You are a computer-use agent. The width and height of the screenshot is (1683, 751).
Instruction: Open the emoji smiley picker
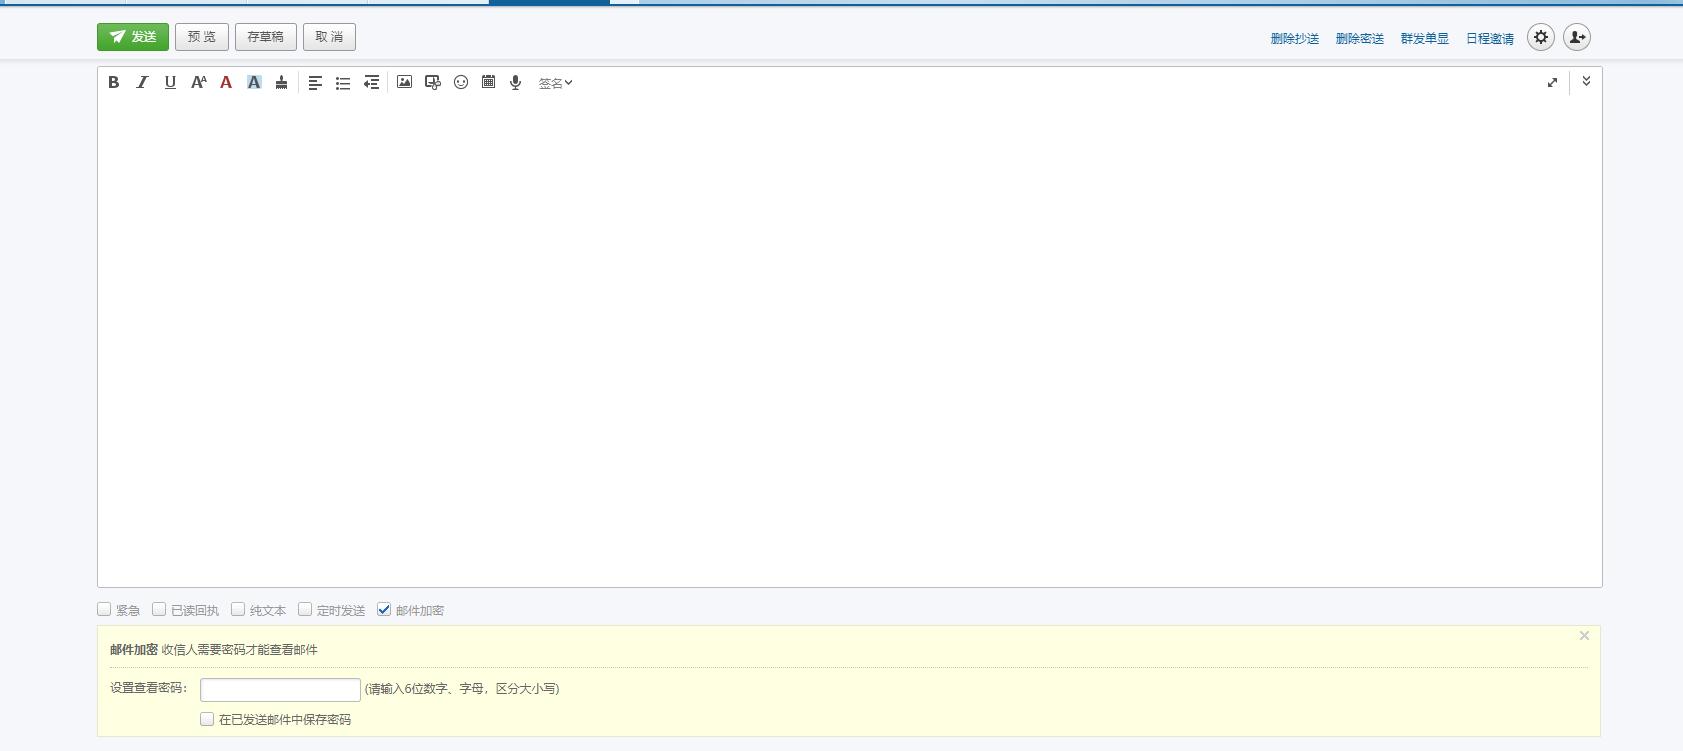click(x=461, y=83)
